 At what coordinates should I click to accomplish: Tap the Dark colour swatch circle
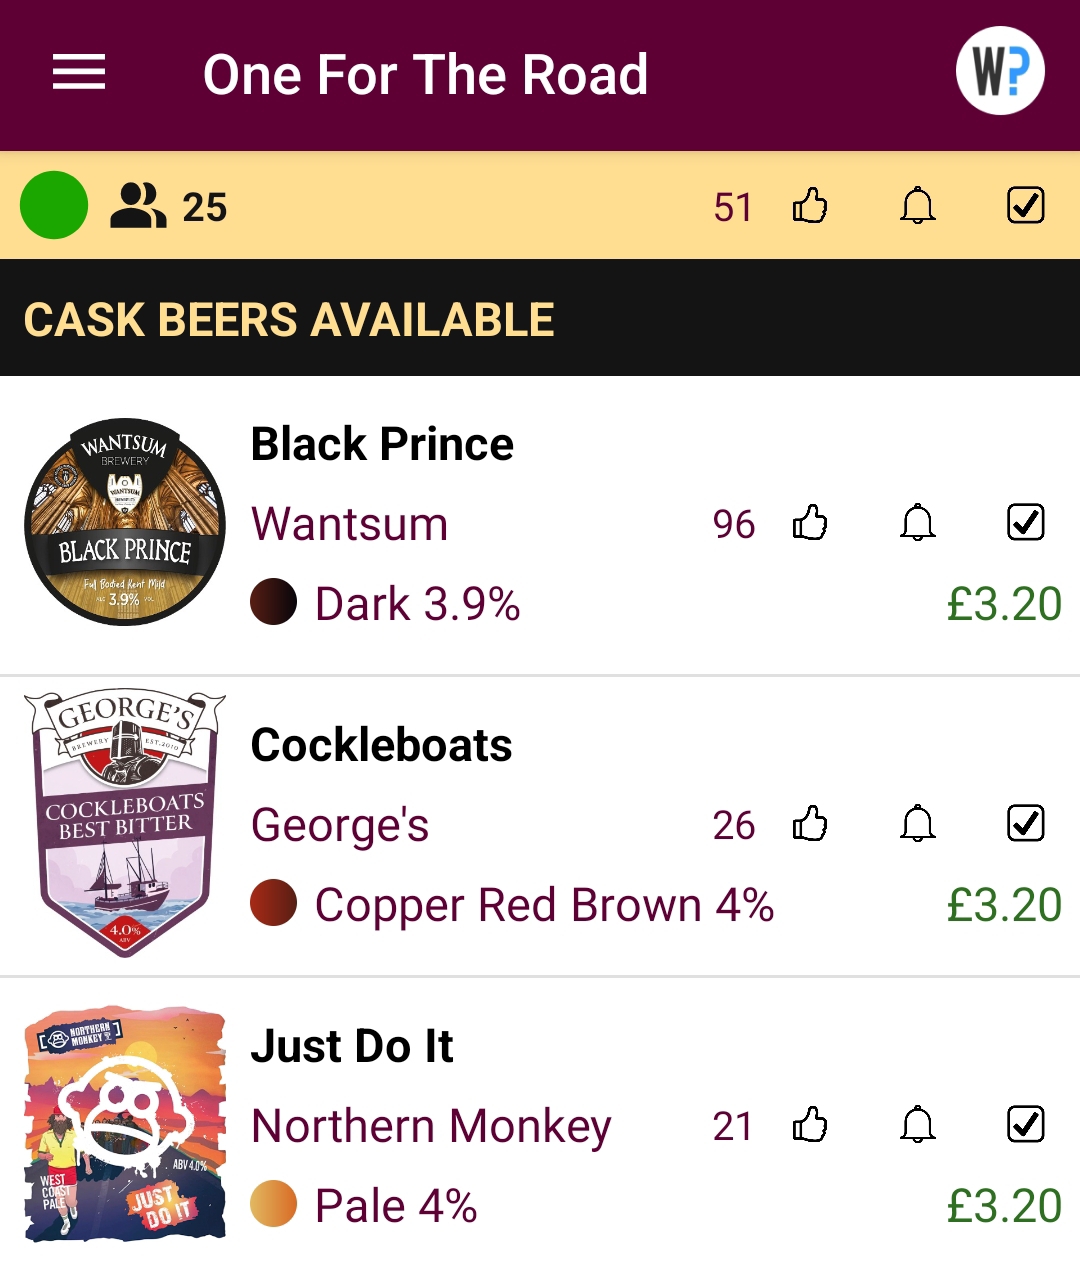273,603
